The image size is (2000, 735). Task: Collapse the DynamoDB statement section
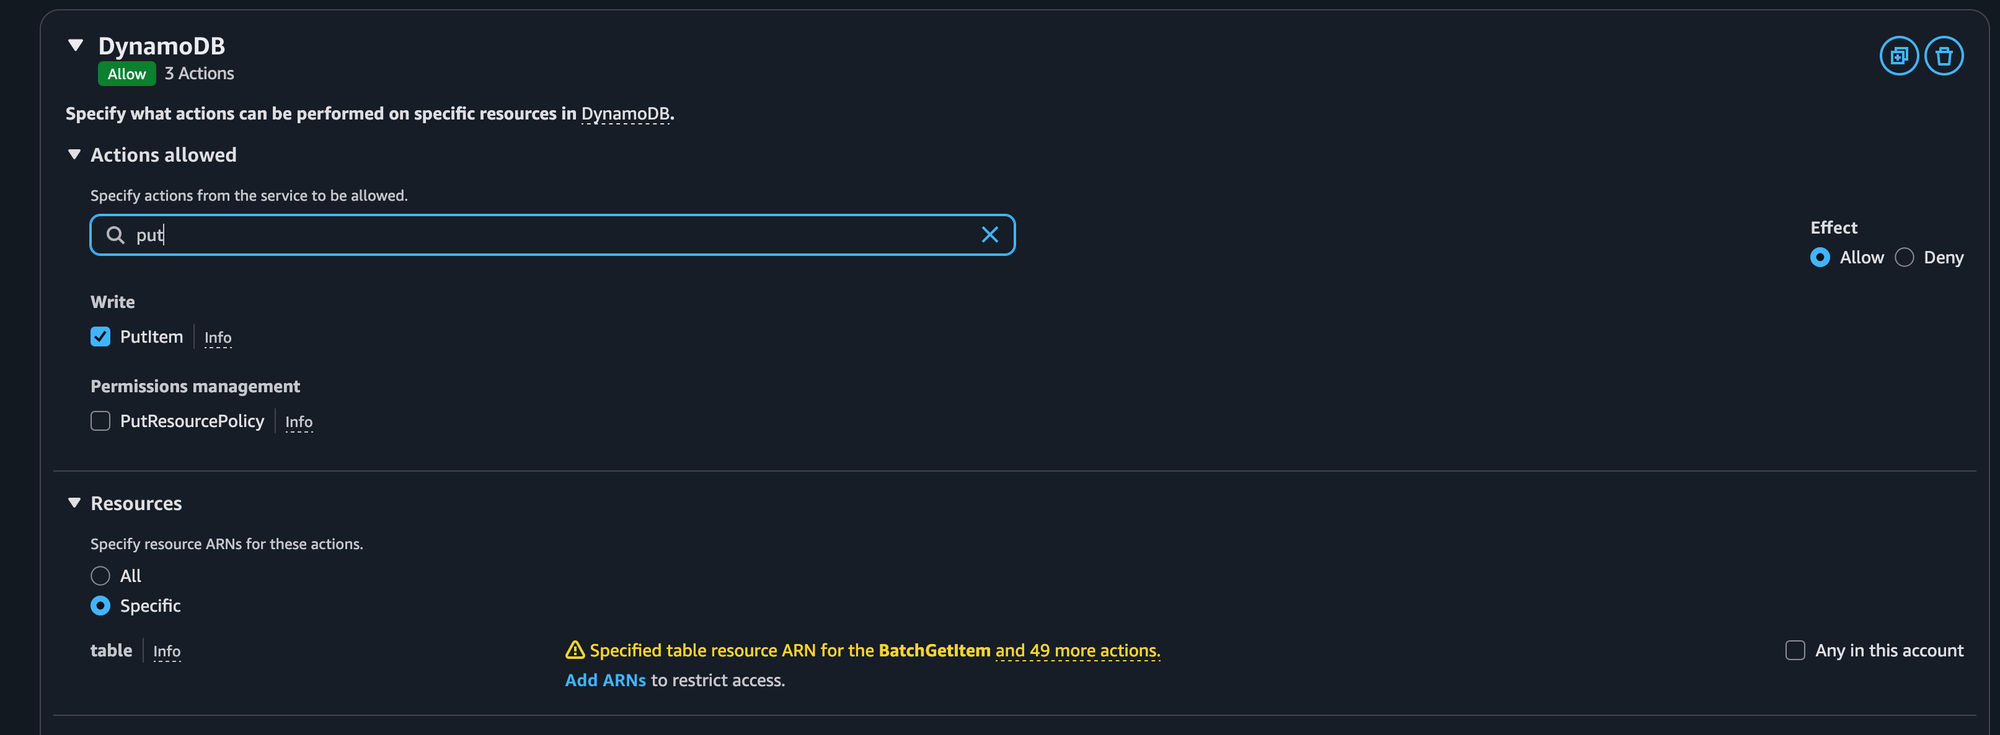(x=75, y=45)
